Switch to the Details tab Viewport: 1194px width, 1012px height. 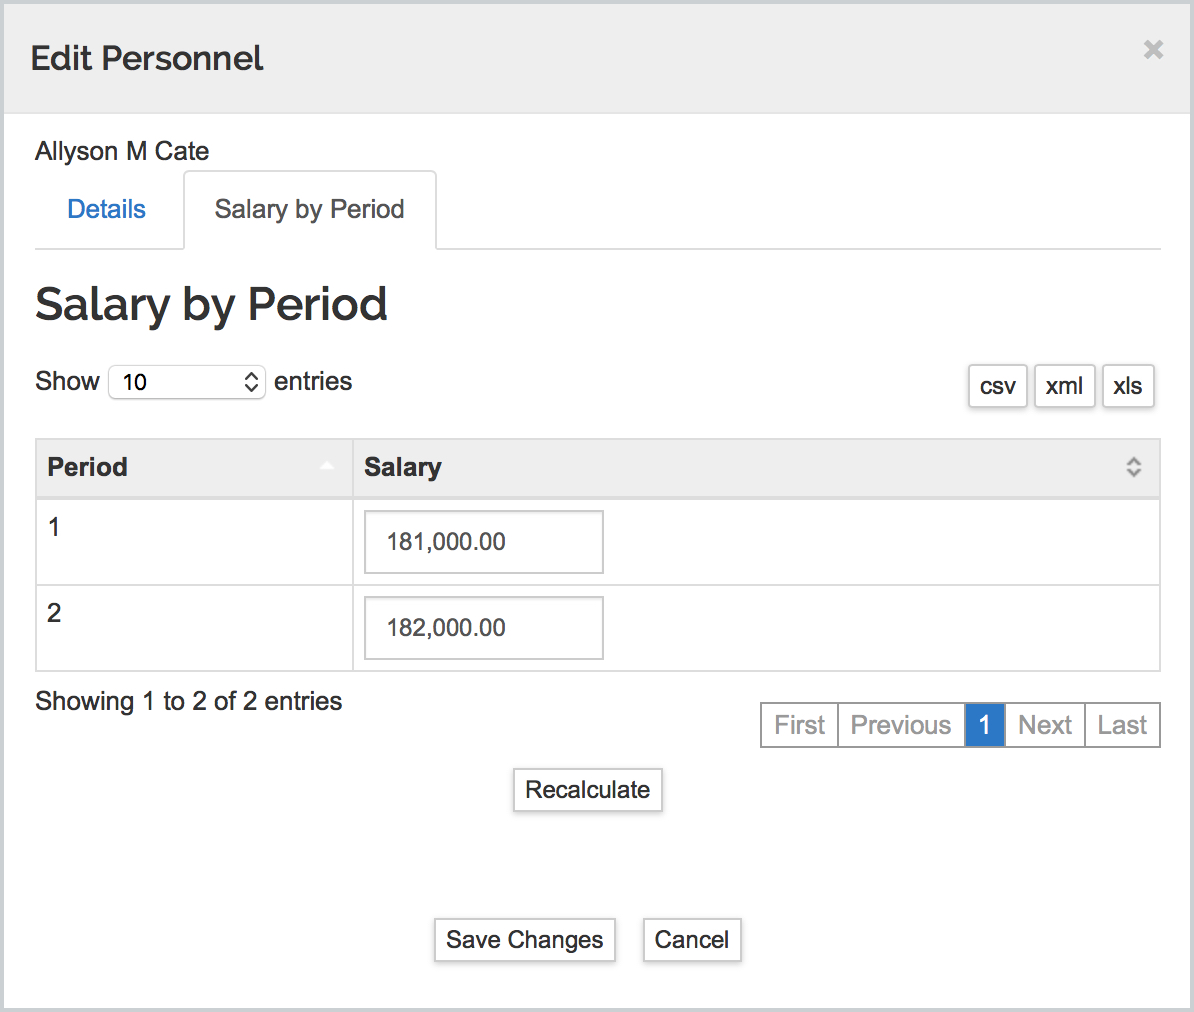(x=107, y=209)
